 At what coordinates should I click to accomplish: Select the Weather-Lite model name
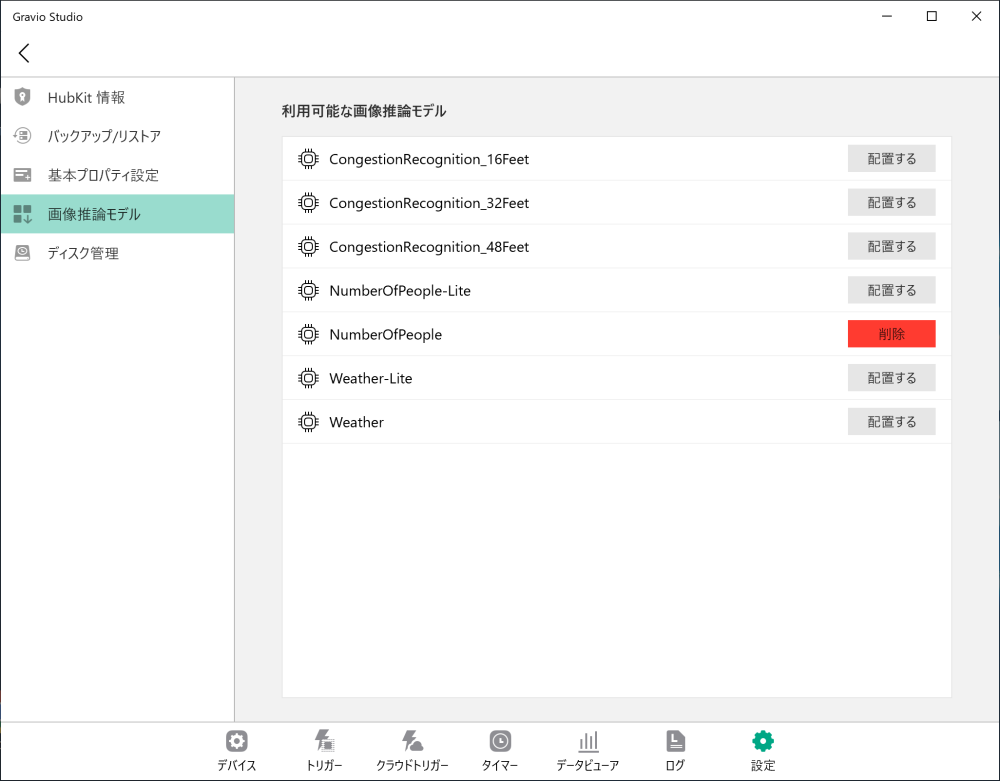371,379
